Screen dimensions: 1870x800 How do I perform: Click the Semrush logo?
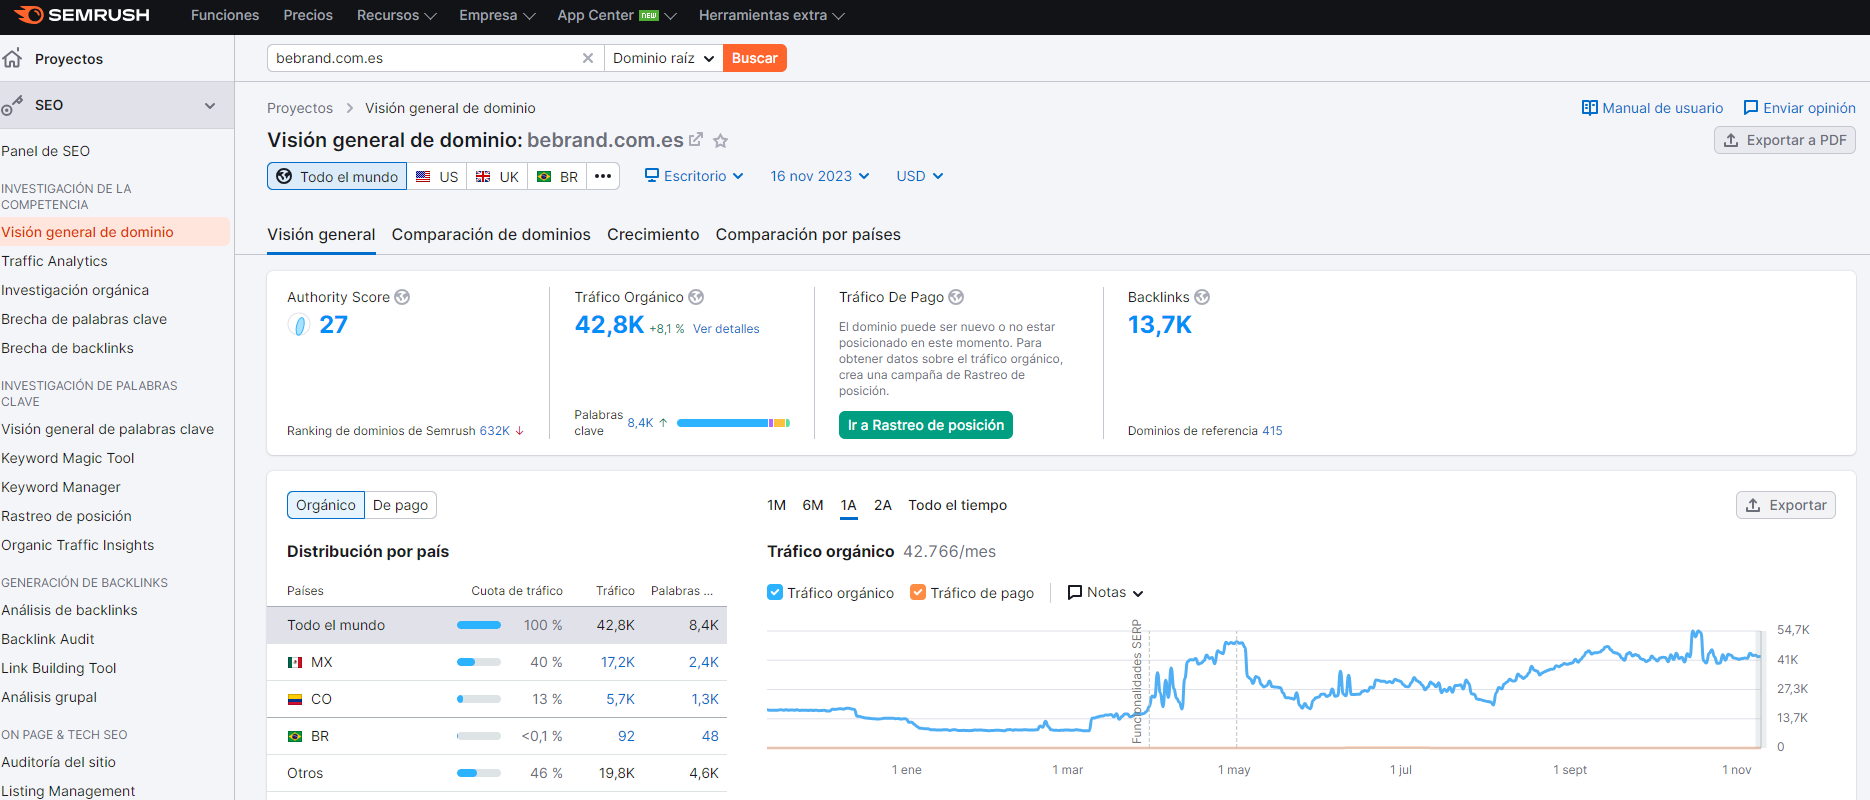[x=83, y=15]
